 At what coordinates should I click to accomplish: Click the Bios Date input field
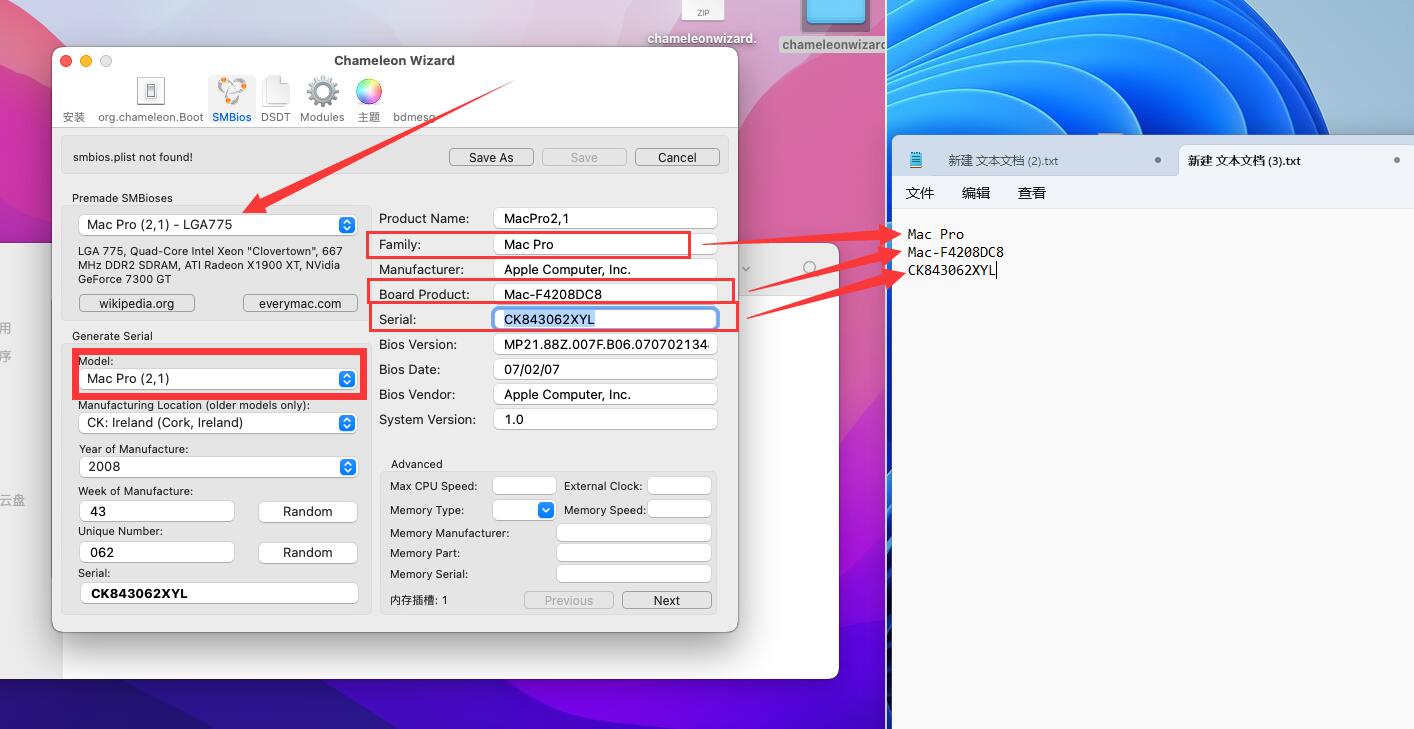(605, 369)
